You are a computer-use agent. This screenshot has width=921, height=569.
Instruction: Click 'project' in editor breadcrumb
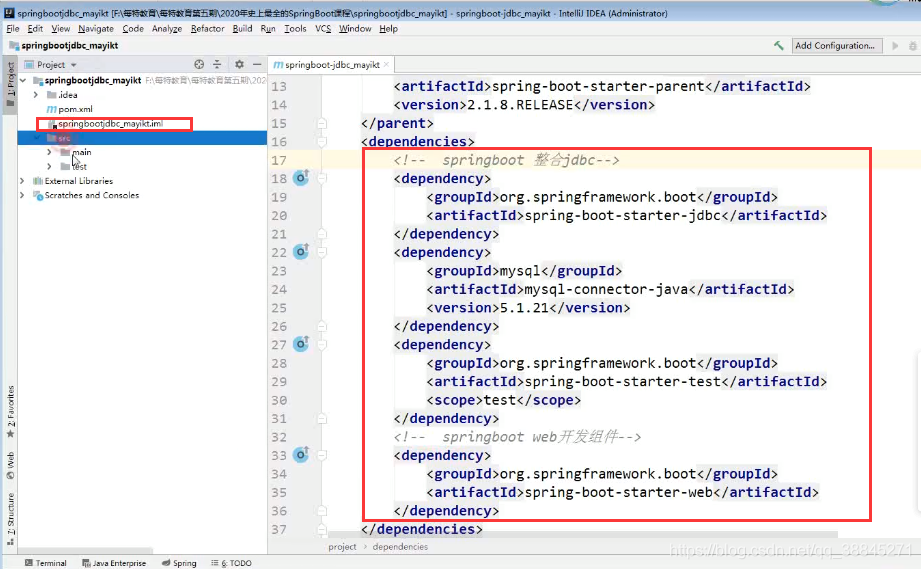click(342, 547)
